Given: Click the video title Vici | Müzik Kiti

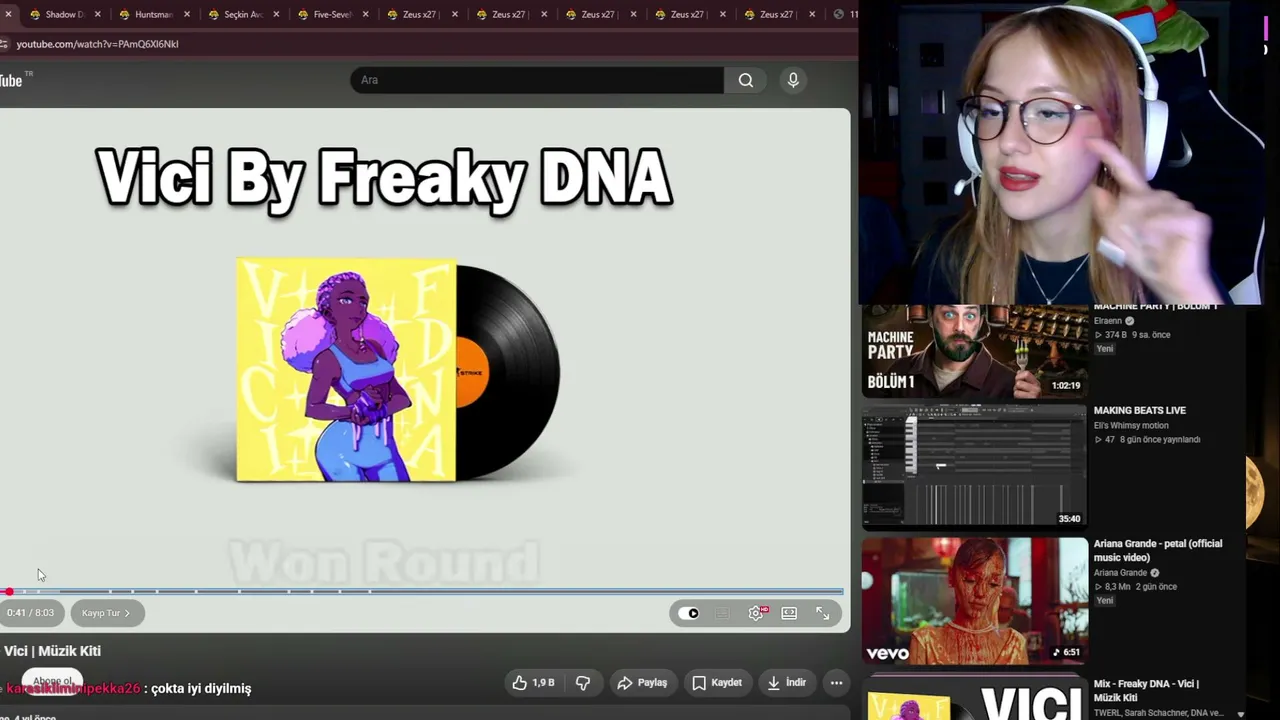Looking at the screenshot, I should click(52, 651).
